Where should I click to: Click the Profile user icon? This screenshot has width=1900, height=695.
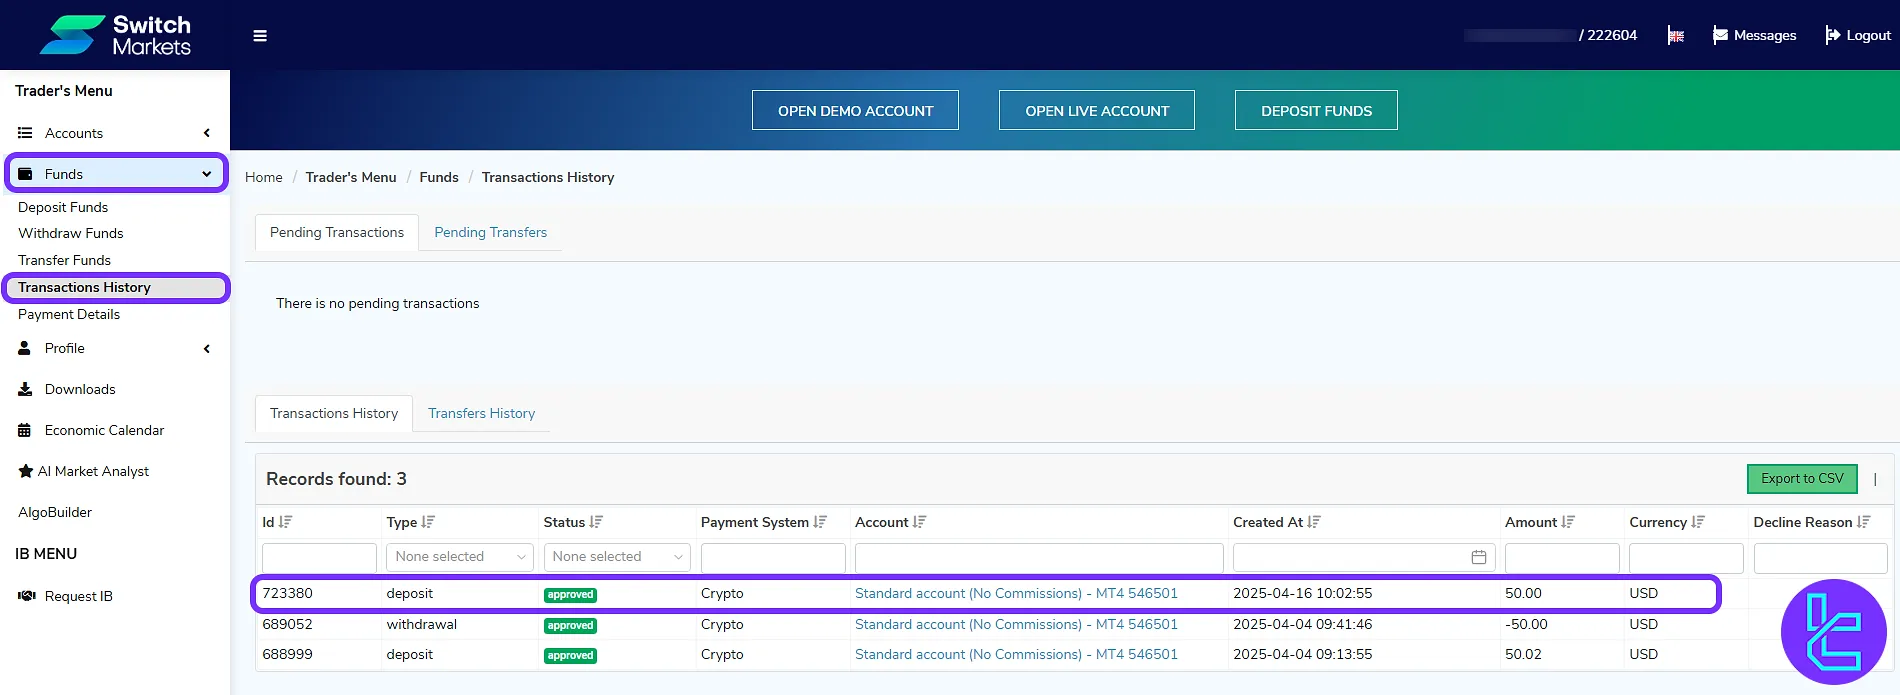coord(25,348)
